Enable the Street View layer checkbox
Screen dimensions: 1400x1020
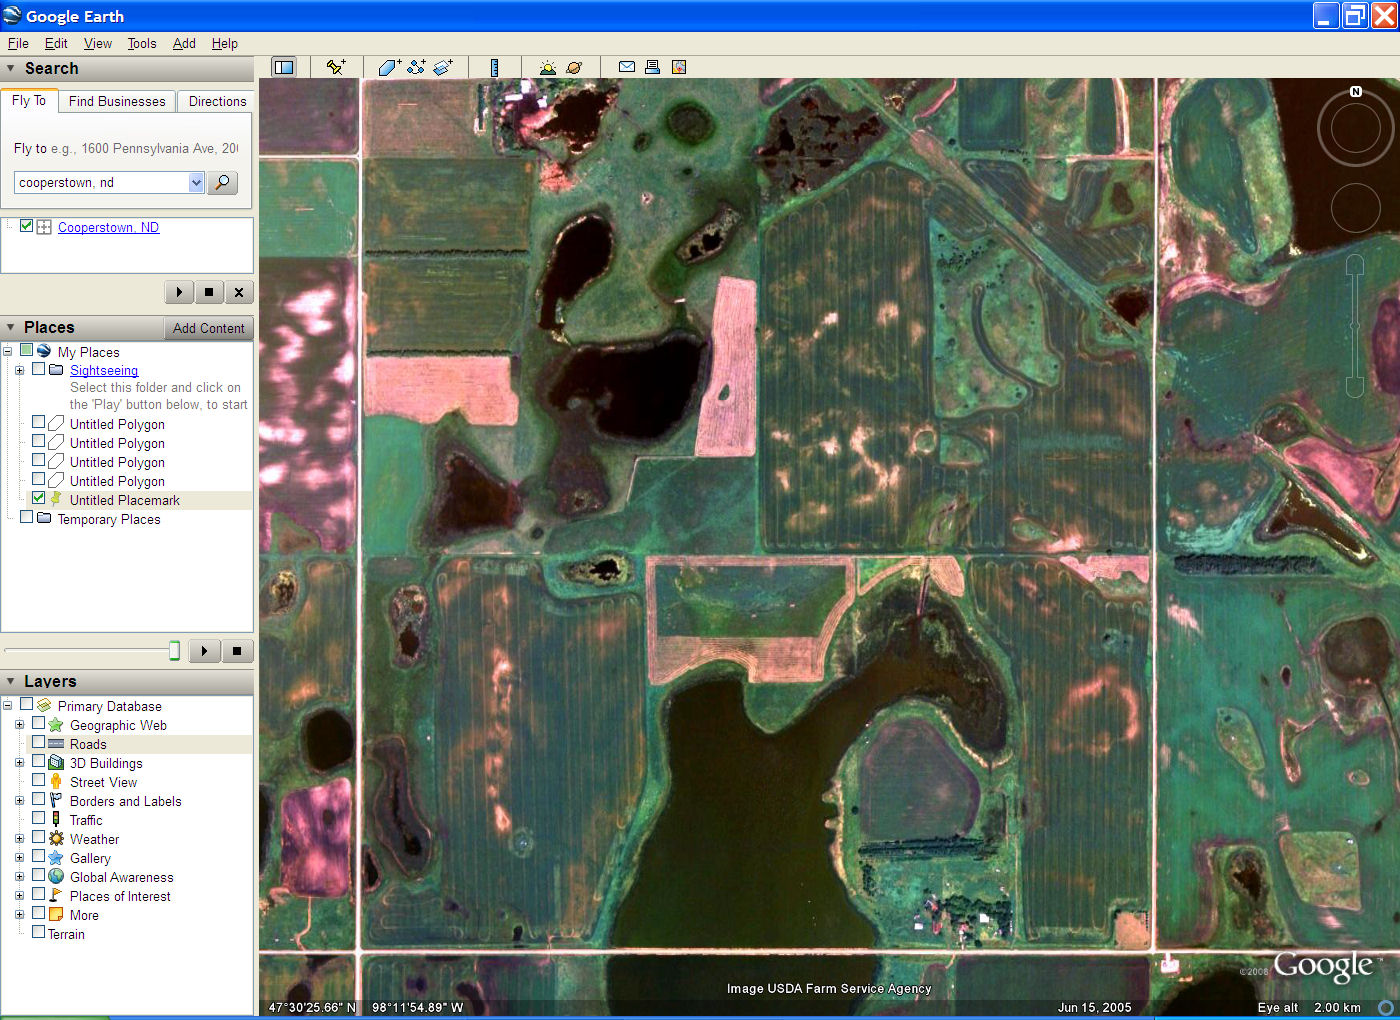coord(38,780)
